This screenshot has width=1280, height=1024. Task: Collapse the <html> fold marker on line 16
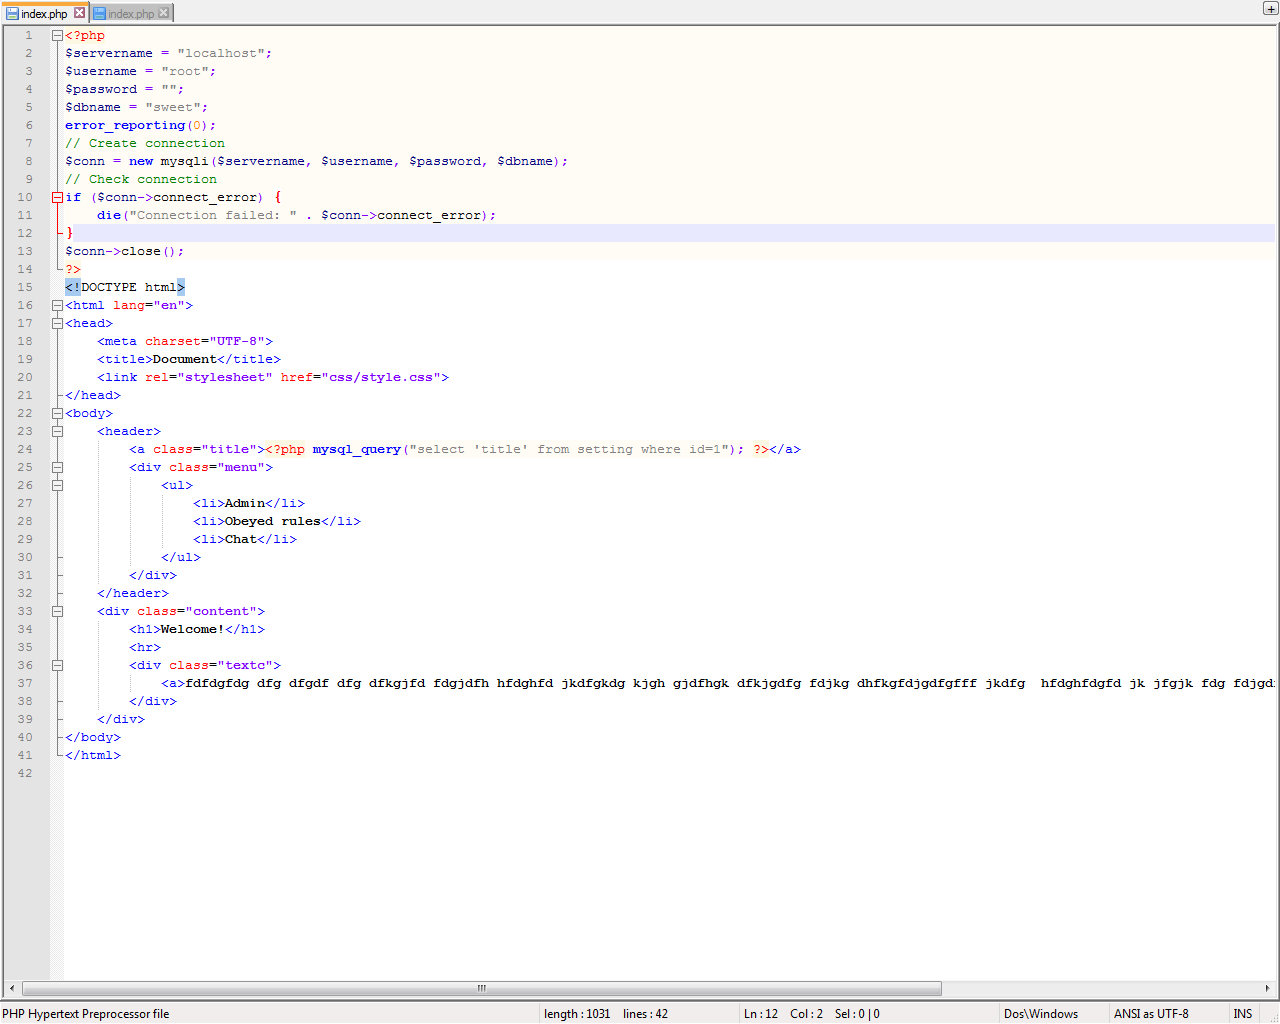pyautogui.click(x=57, y=305)
